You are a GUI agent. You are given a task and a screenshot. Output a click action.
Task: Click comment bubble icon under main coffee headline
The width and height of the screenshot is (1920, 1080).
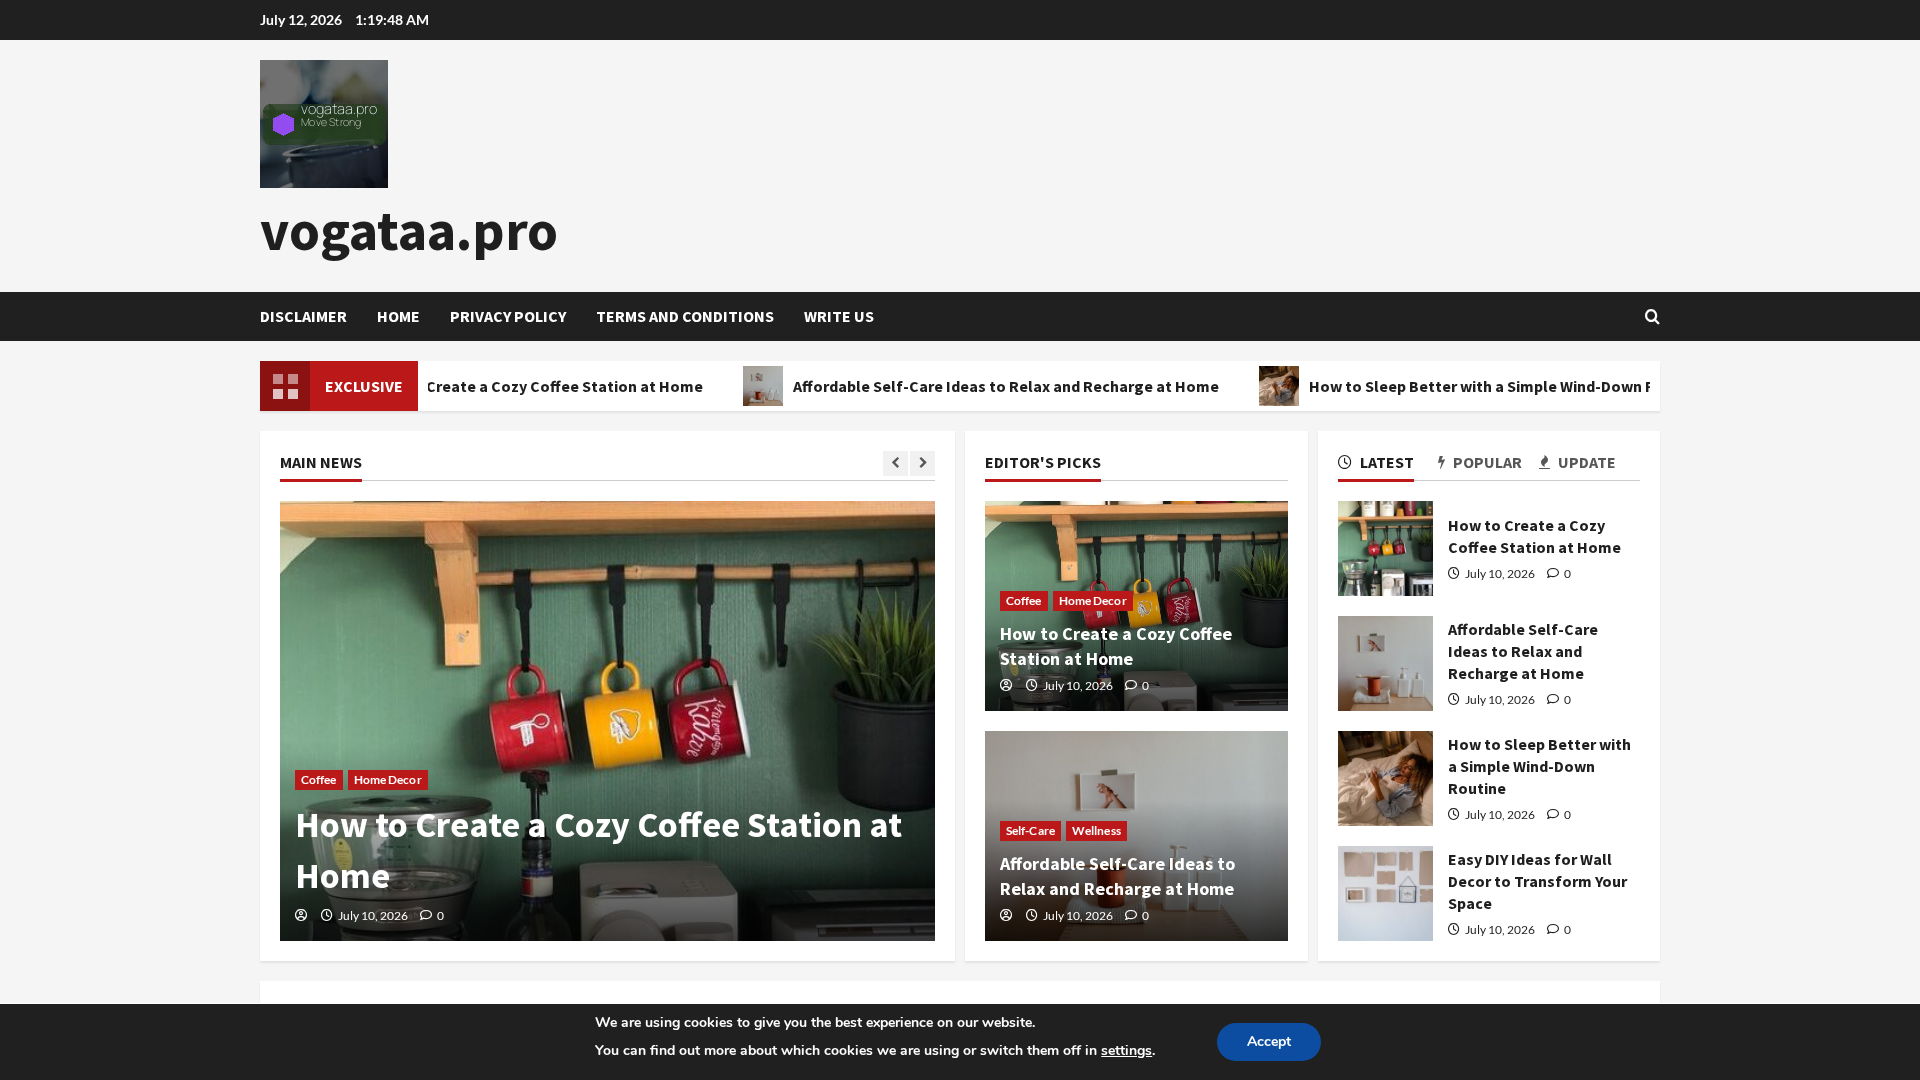pyautogui.click(x=426, y=915)
